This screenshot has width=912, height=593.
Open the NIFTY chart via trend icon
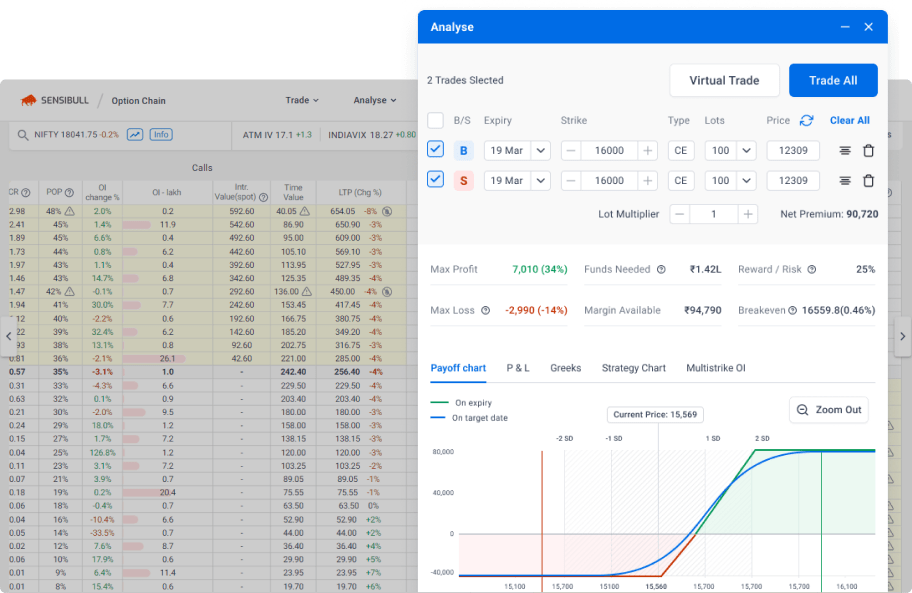[134, 133]
